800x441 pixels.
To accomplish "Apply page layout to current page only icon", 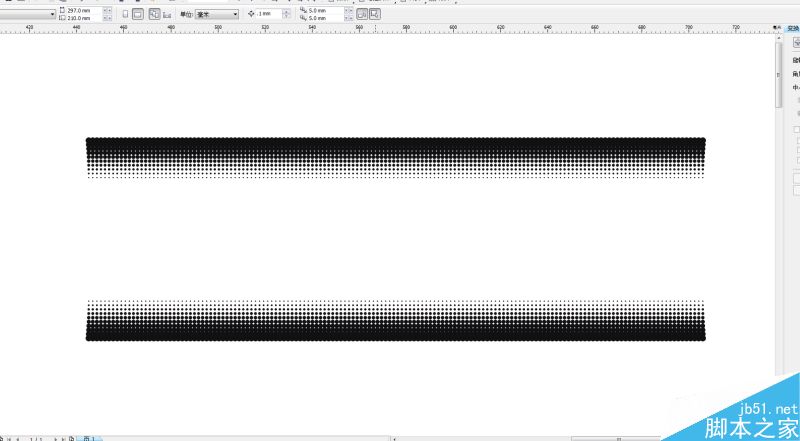I will tap(167, 15).
